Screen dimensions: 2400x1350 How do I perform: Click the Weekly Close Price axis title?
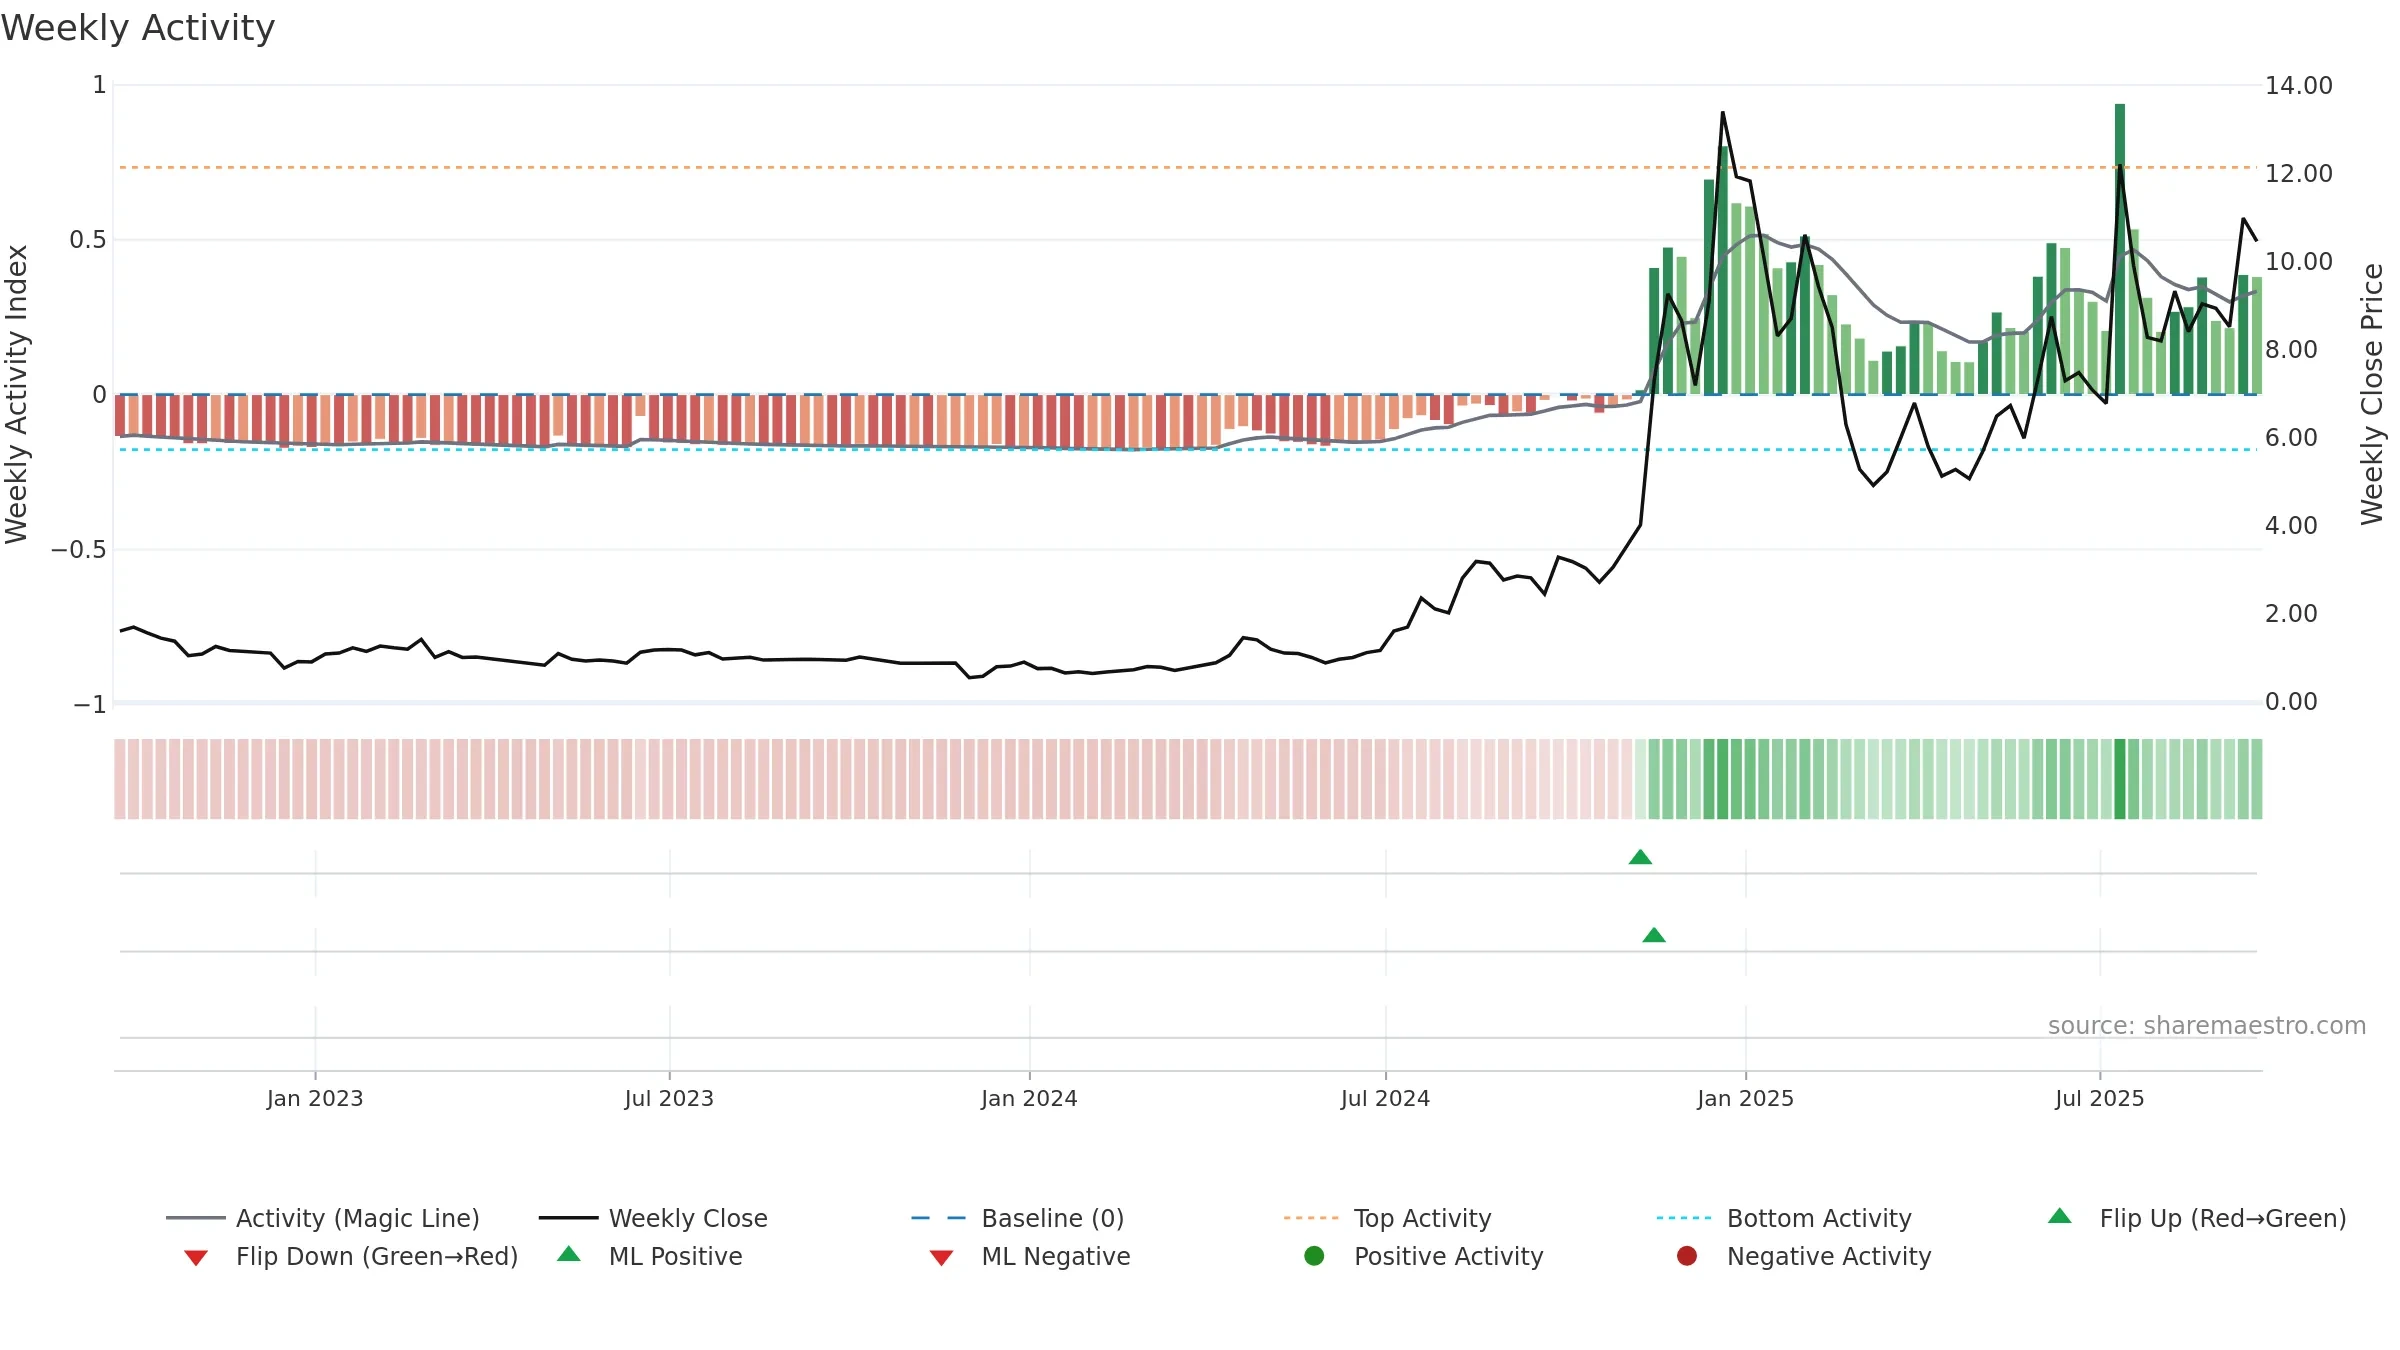click(2372, 394)
